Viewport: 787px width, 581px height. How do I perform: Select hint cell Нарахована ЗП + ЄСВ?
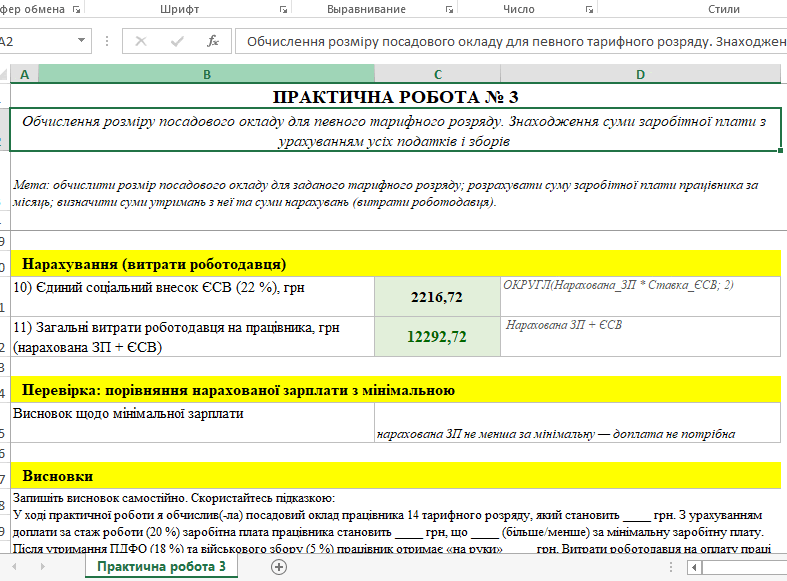(640, 337)
